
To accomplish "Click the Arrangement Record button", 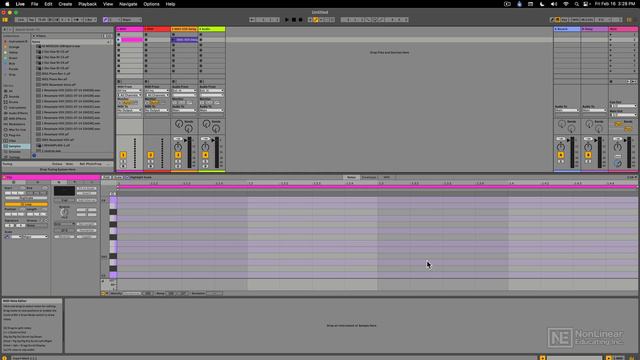I will point(300,20).
